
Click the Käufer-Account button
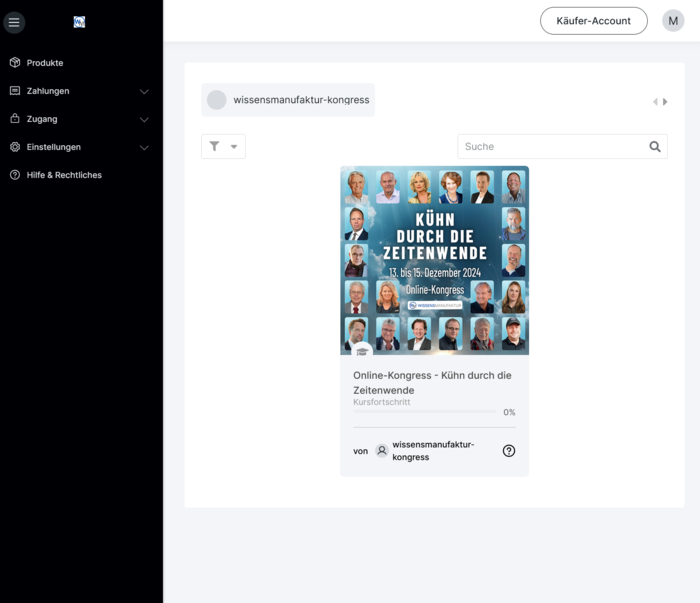(594, 21)
